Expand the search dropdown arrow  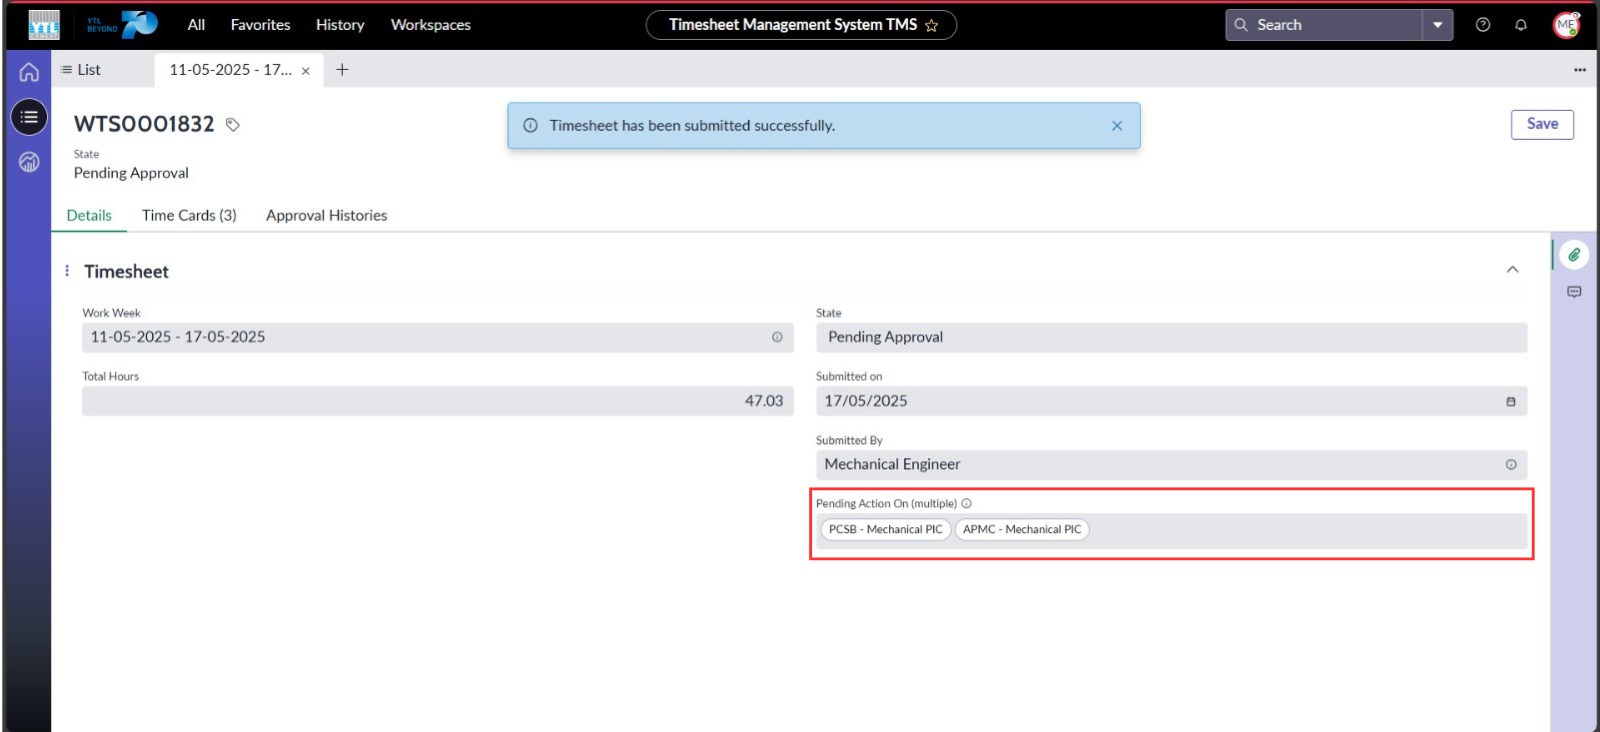pos(1437,25)
